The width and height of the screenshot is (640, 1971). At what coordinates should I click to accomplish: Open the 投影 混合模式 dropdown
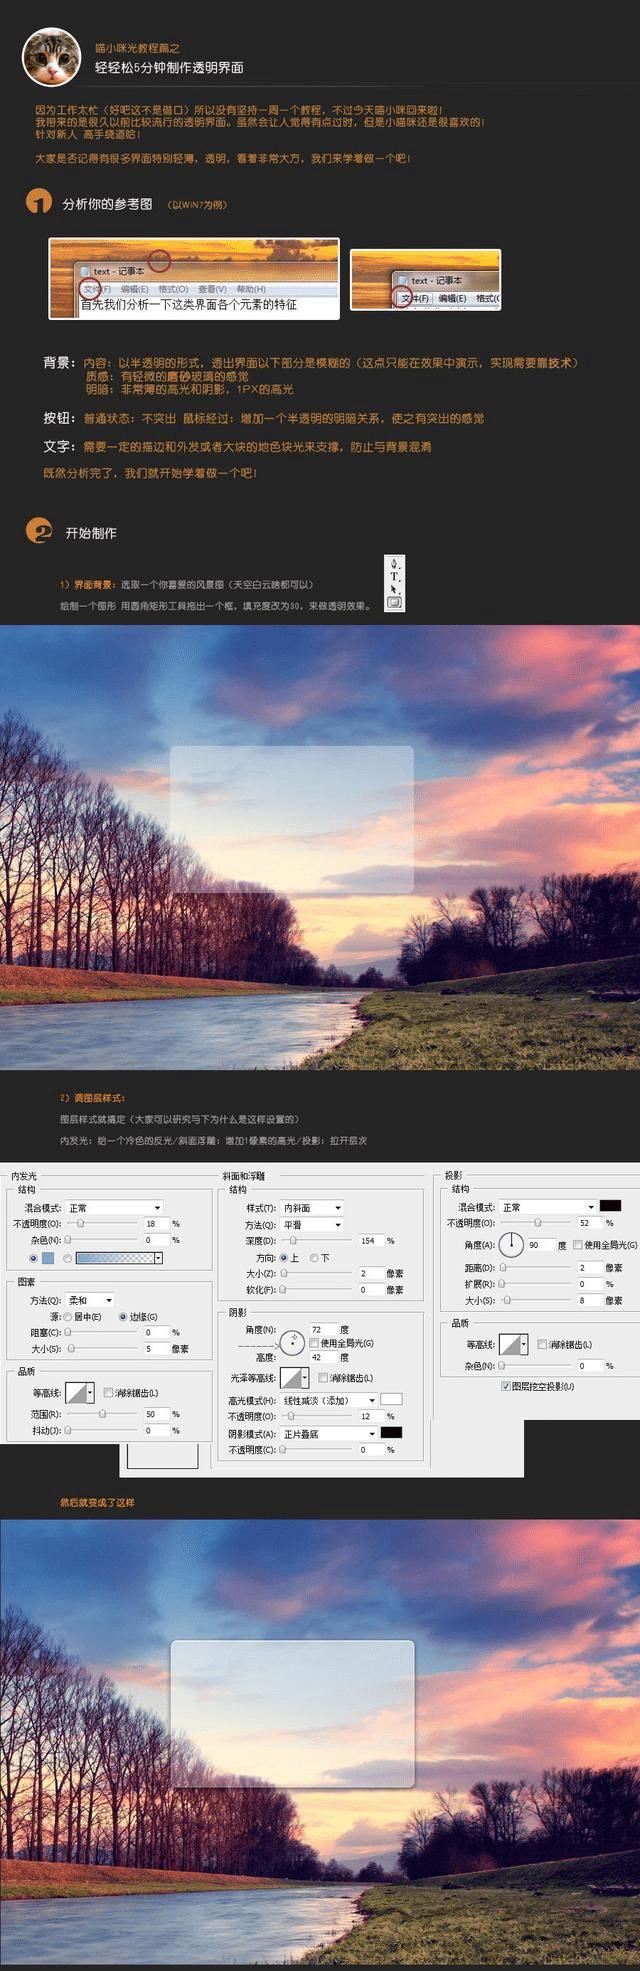point(547,1207)
